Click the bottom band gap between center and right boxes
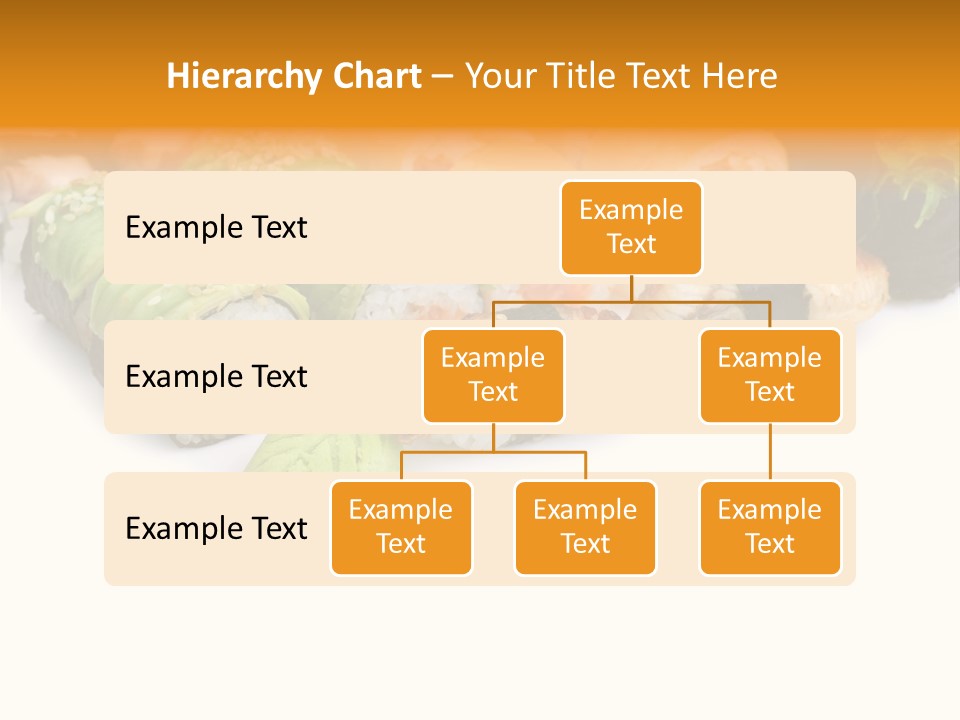 (677, 528)
